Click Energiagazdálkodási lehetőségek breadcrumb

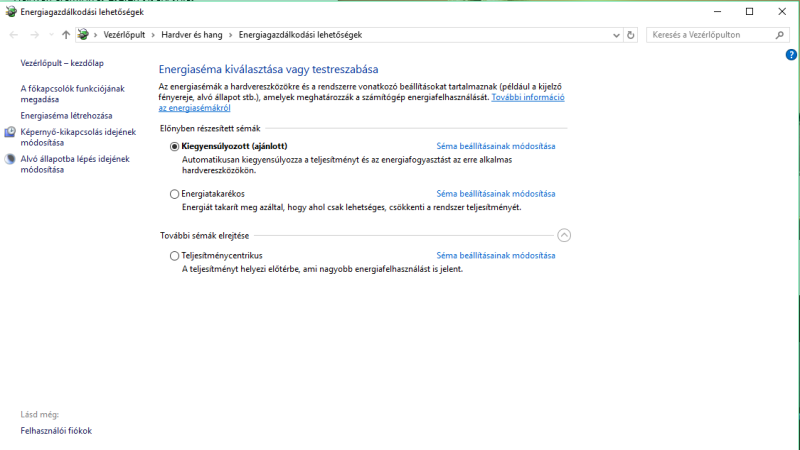coord(300,35)
